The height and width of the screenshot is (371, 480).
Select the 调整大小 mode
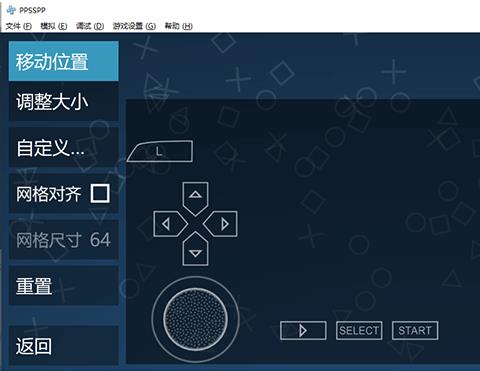63,102
